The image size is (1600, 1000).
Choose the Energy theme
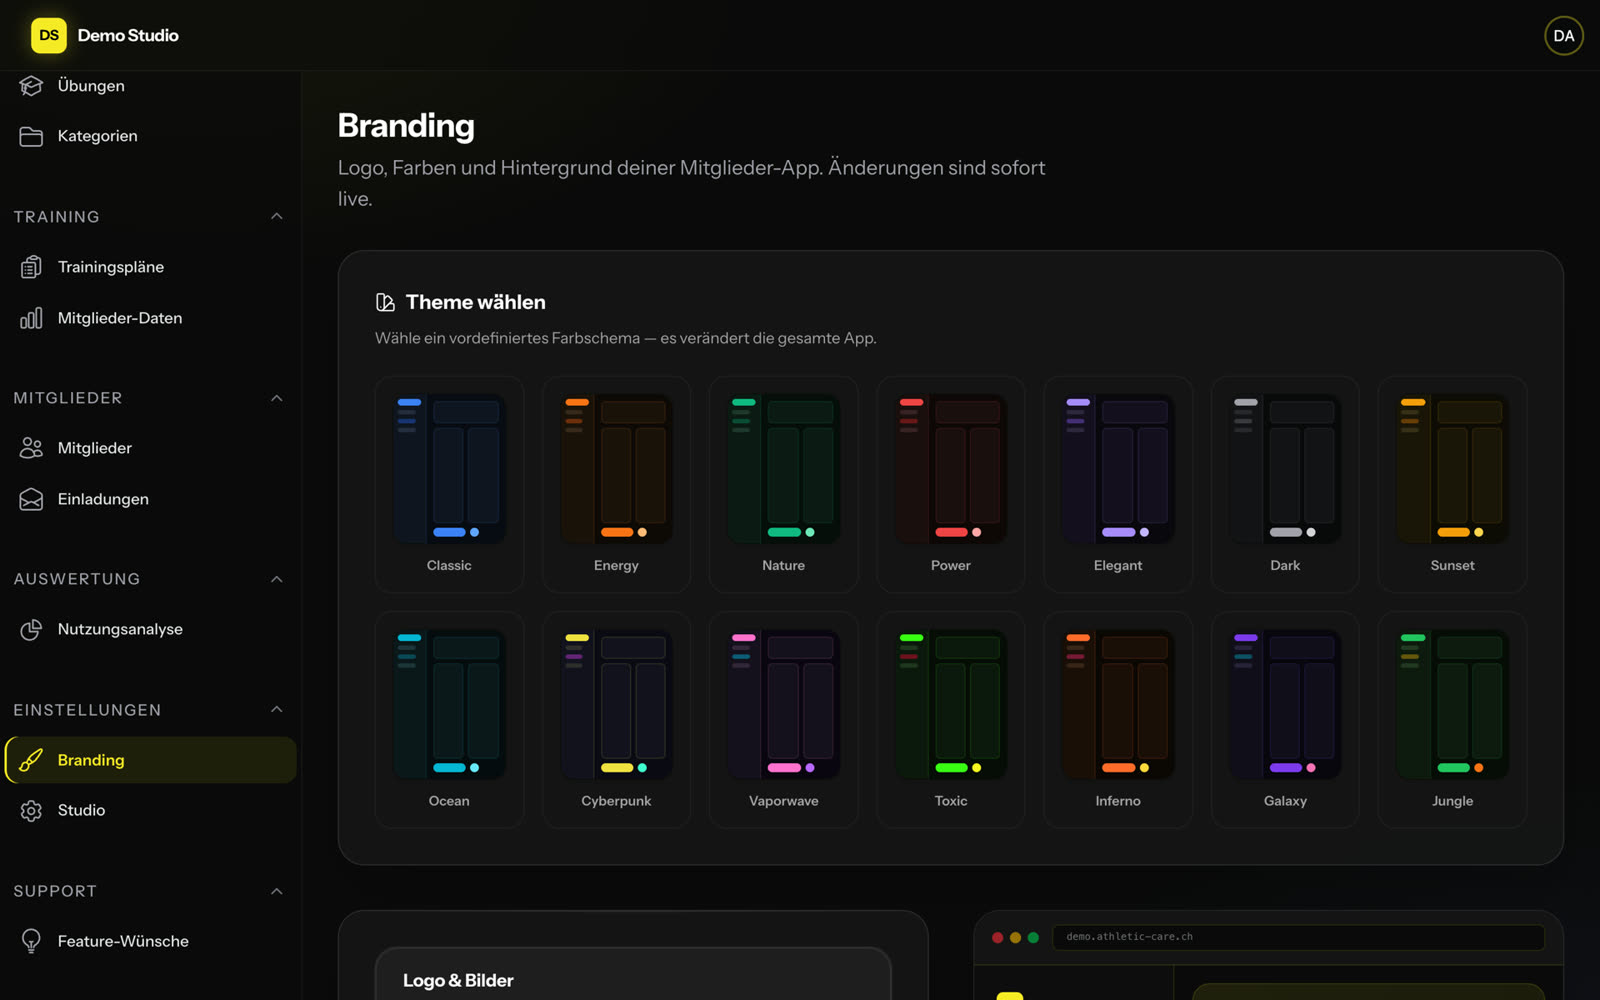click(616, 484)
